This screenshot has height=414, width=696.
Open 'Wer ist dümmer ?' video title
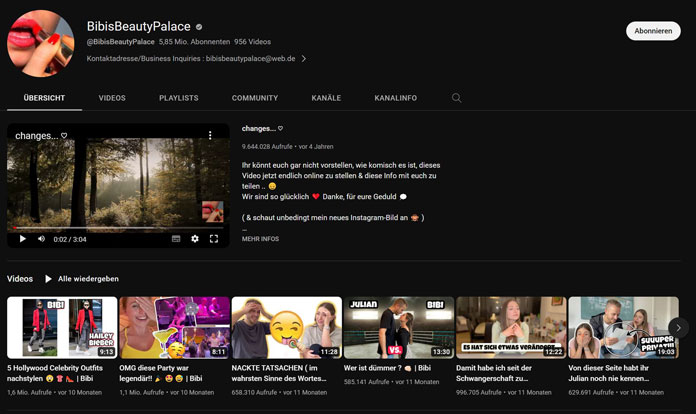click(x=387, y=368)
